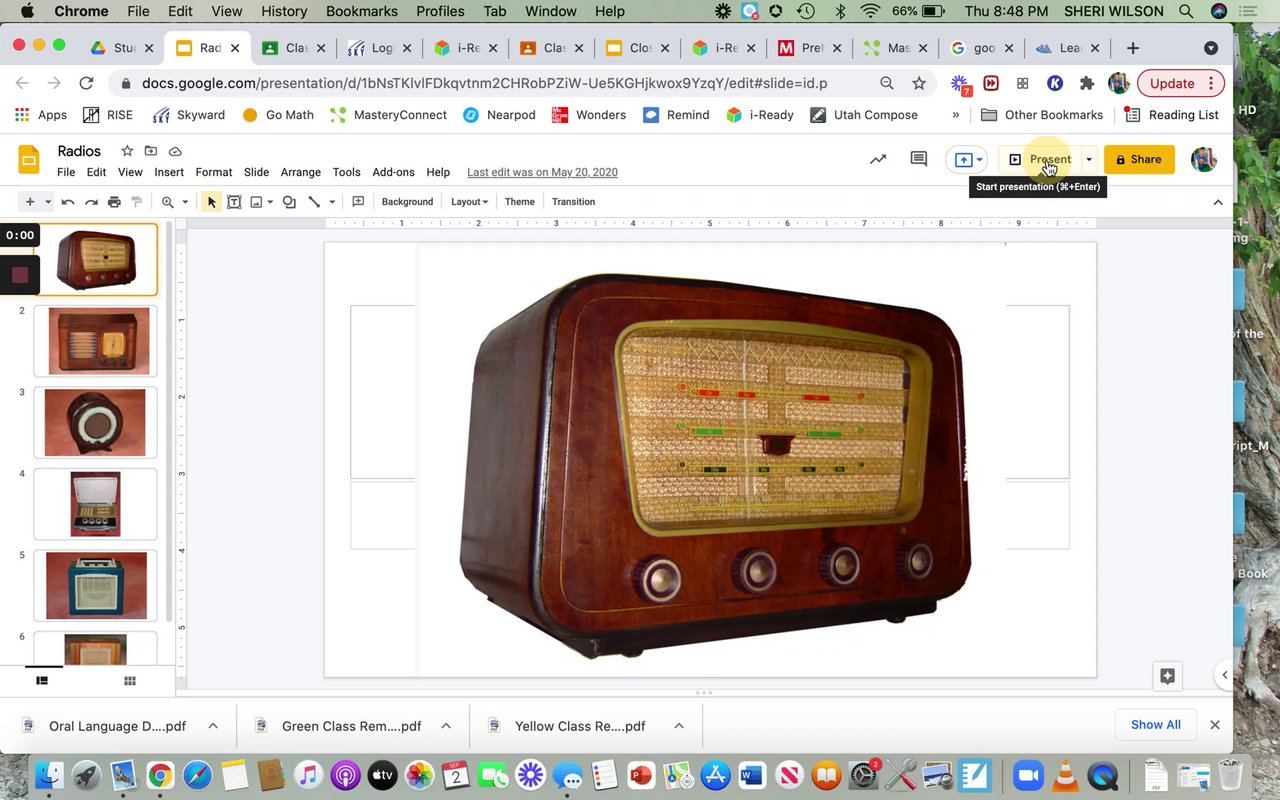Open the Theme panel
The image size is (1280, 800).
coord(520,202)
